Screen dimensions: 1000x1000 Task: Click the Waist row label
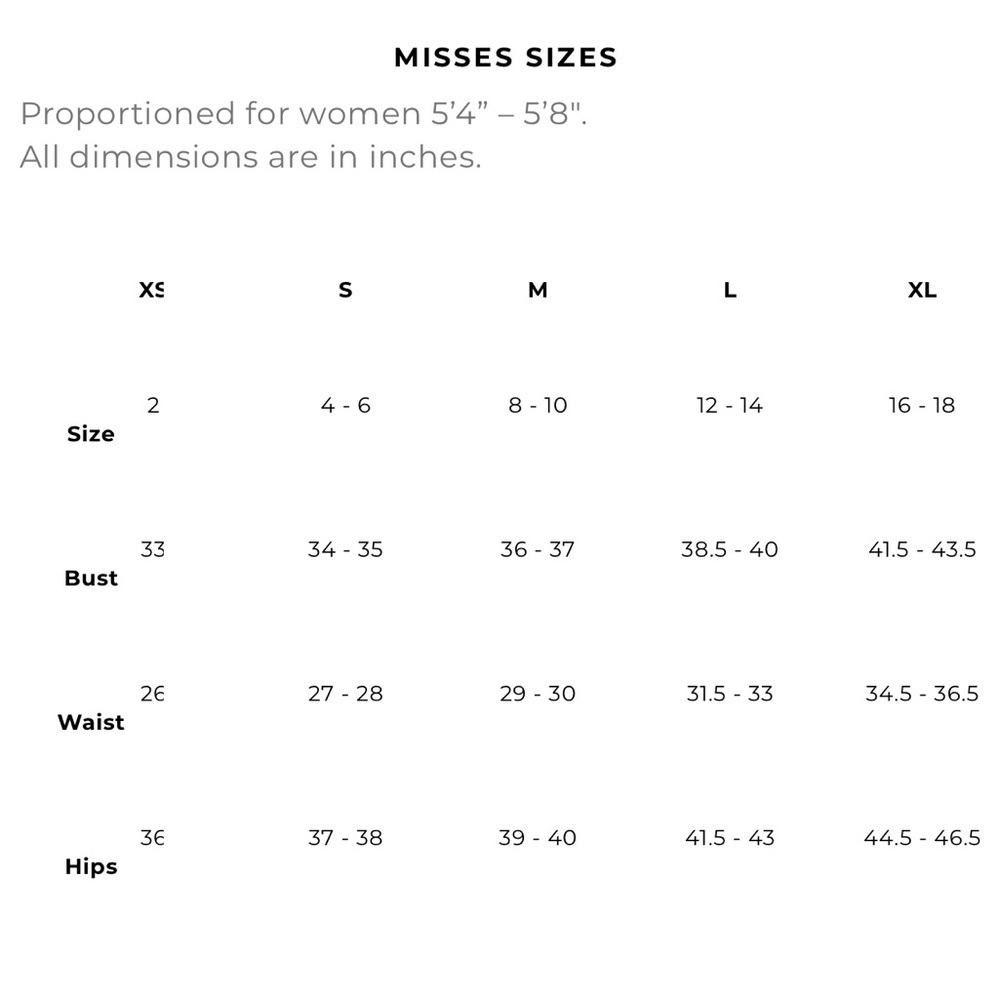tap(91, 722)
